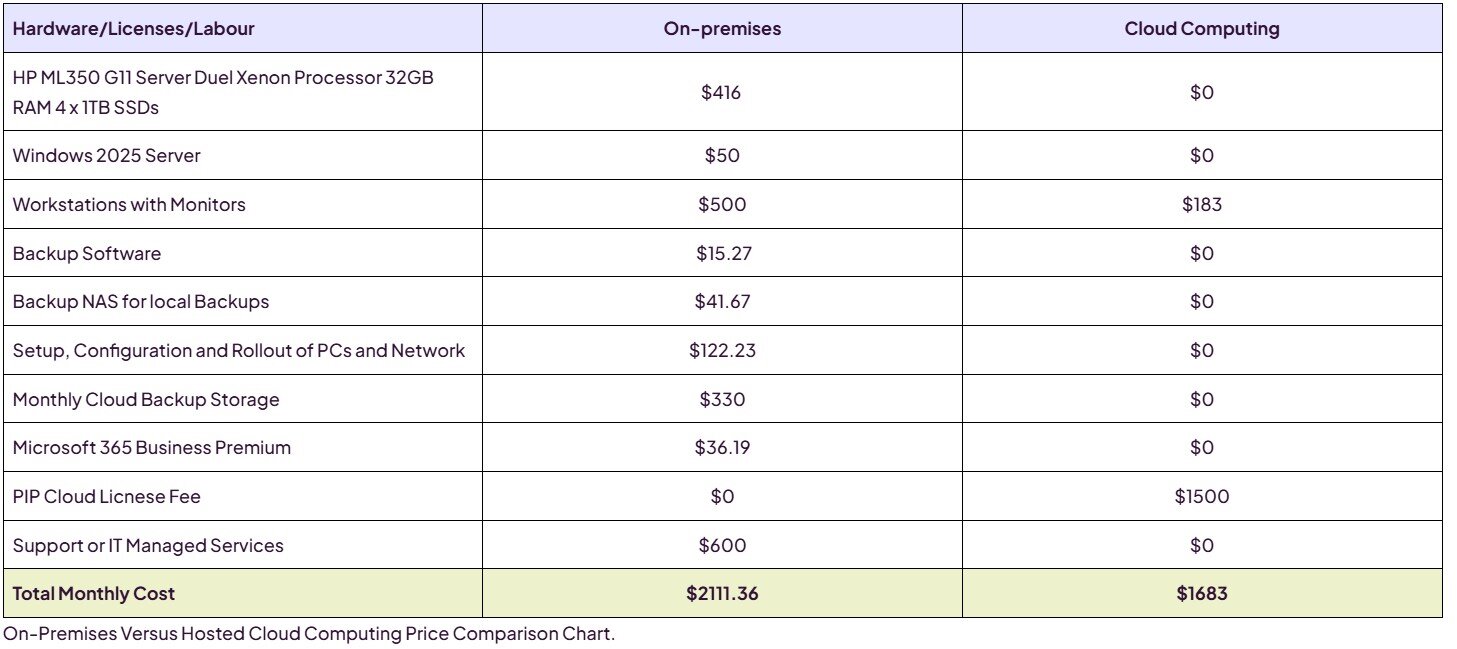The image size is (1457, 649).
Task: Click the $50 Windows Server cost cell
Action: [721, 156]
